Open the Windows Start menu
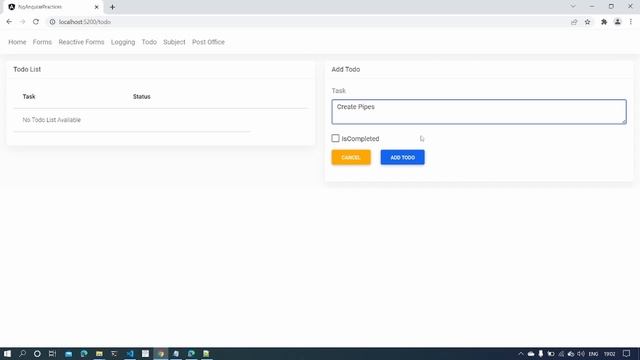Image resolution: width=640 pixels, height=360 pixels. (x=7, y=353)
